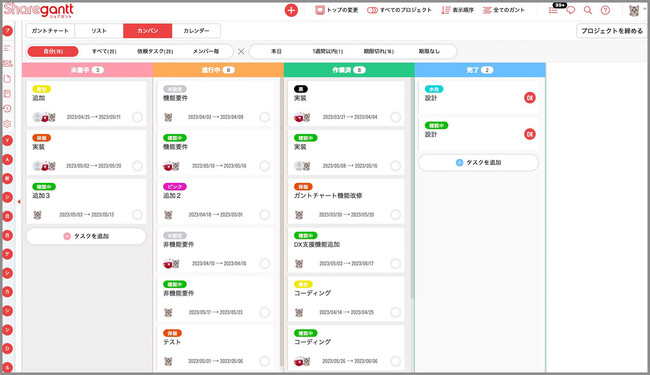Open notification list icon with 99+ badge
The height and width of the screenshot is (375, 650).
[x=554, y=10]
